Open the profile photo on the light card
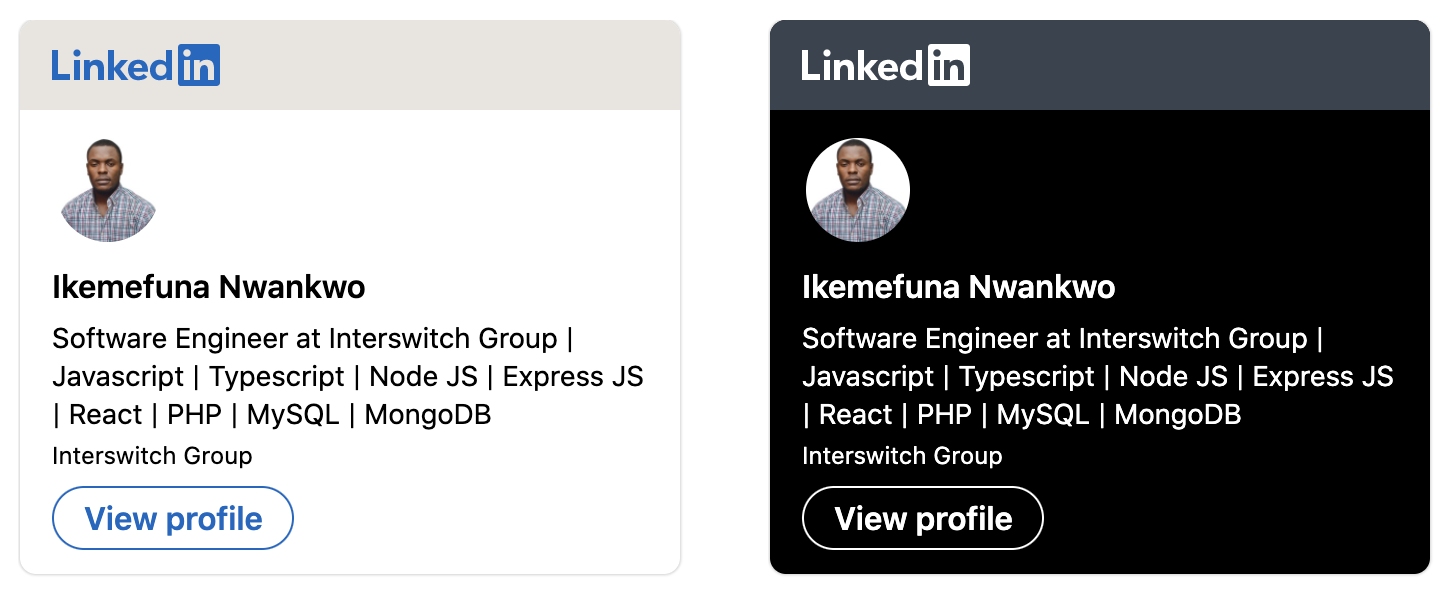1444x596 pixels. (108, 190)
